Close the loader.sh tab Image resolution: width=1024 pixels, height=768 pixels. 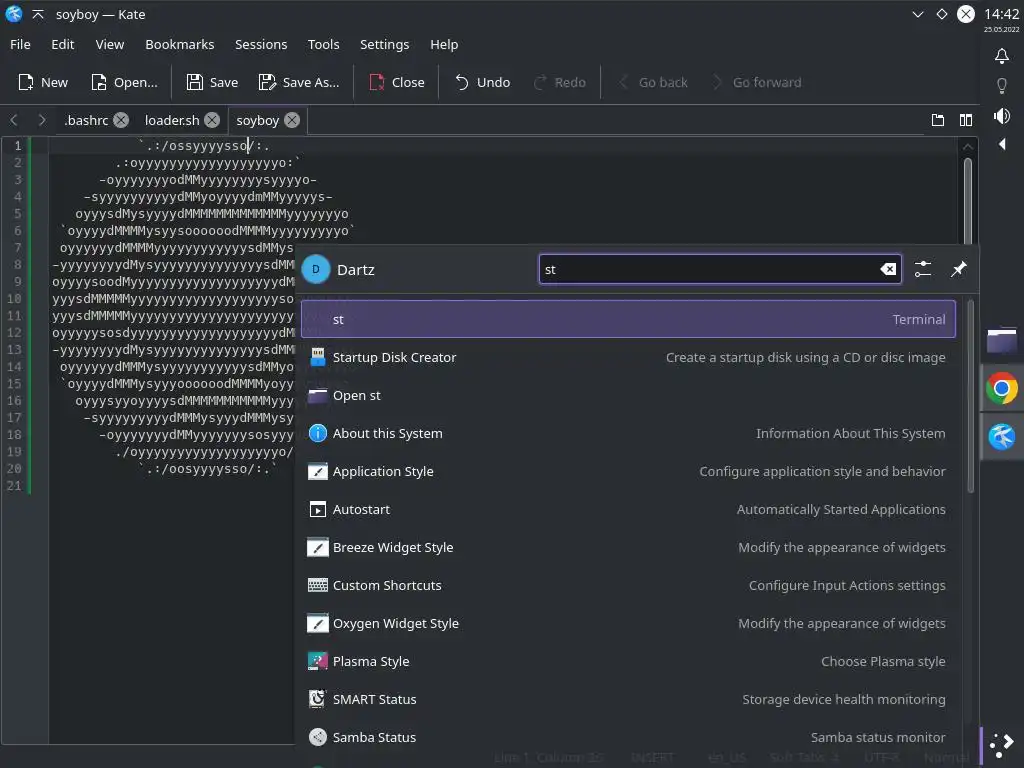212,120
